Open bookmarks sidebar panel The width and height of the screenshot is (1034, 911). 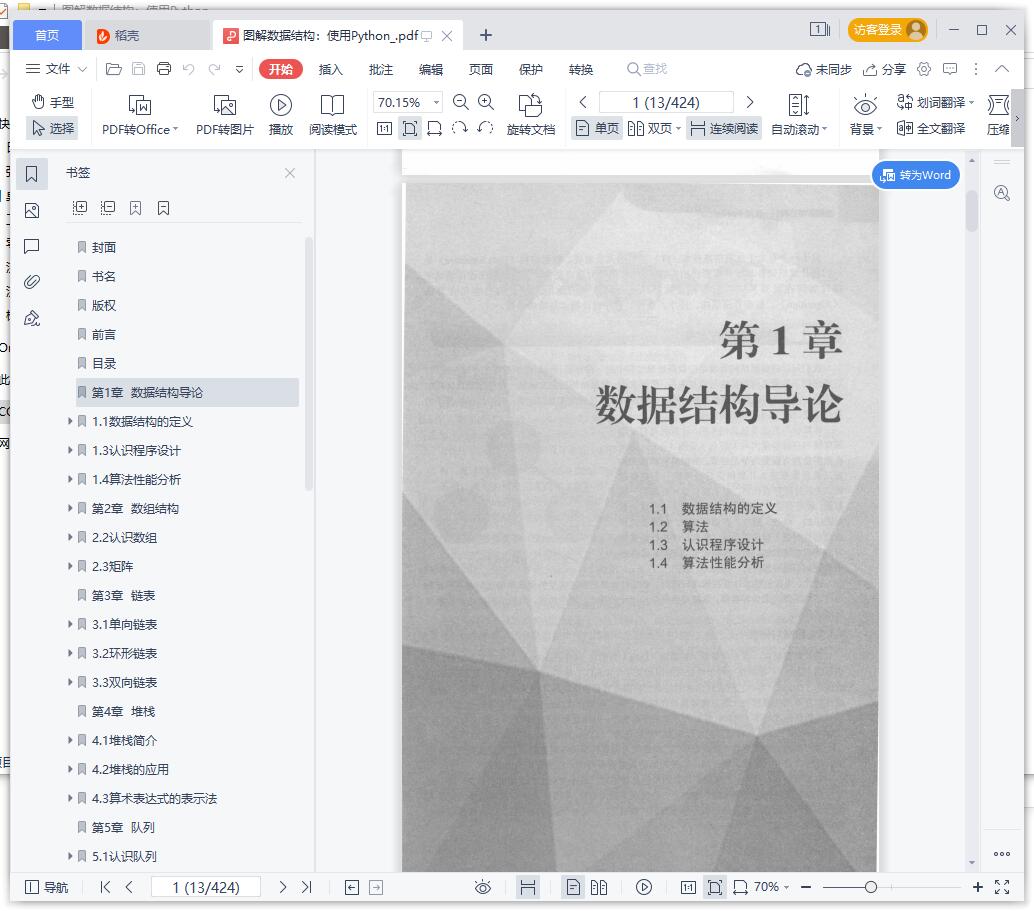[x=32, y=174]
